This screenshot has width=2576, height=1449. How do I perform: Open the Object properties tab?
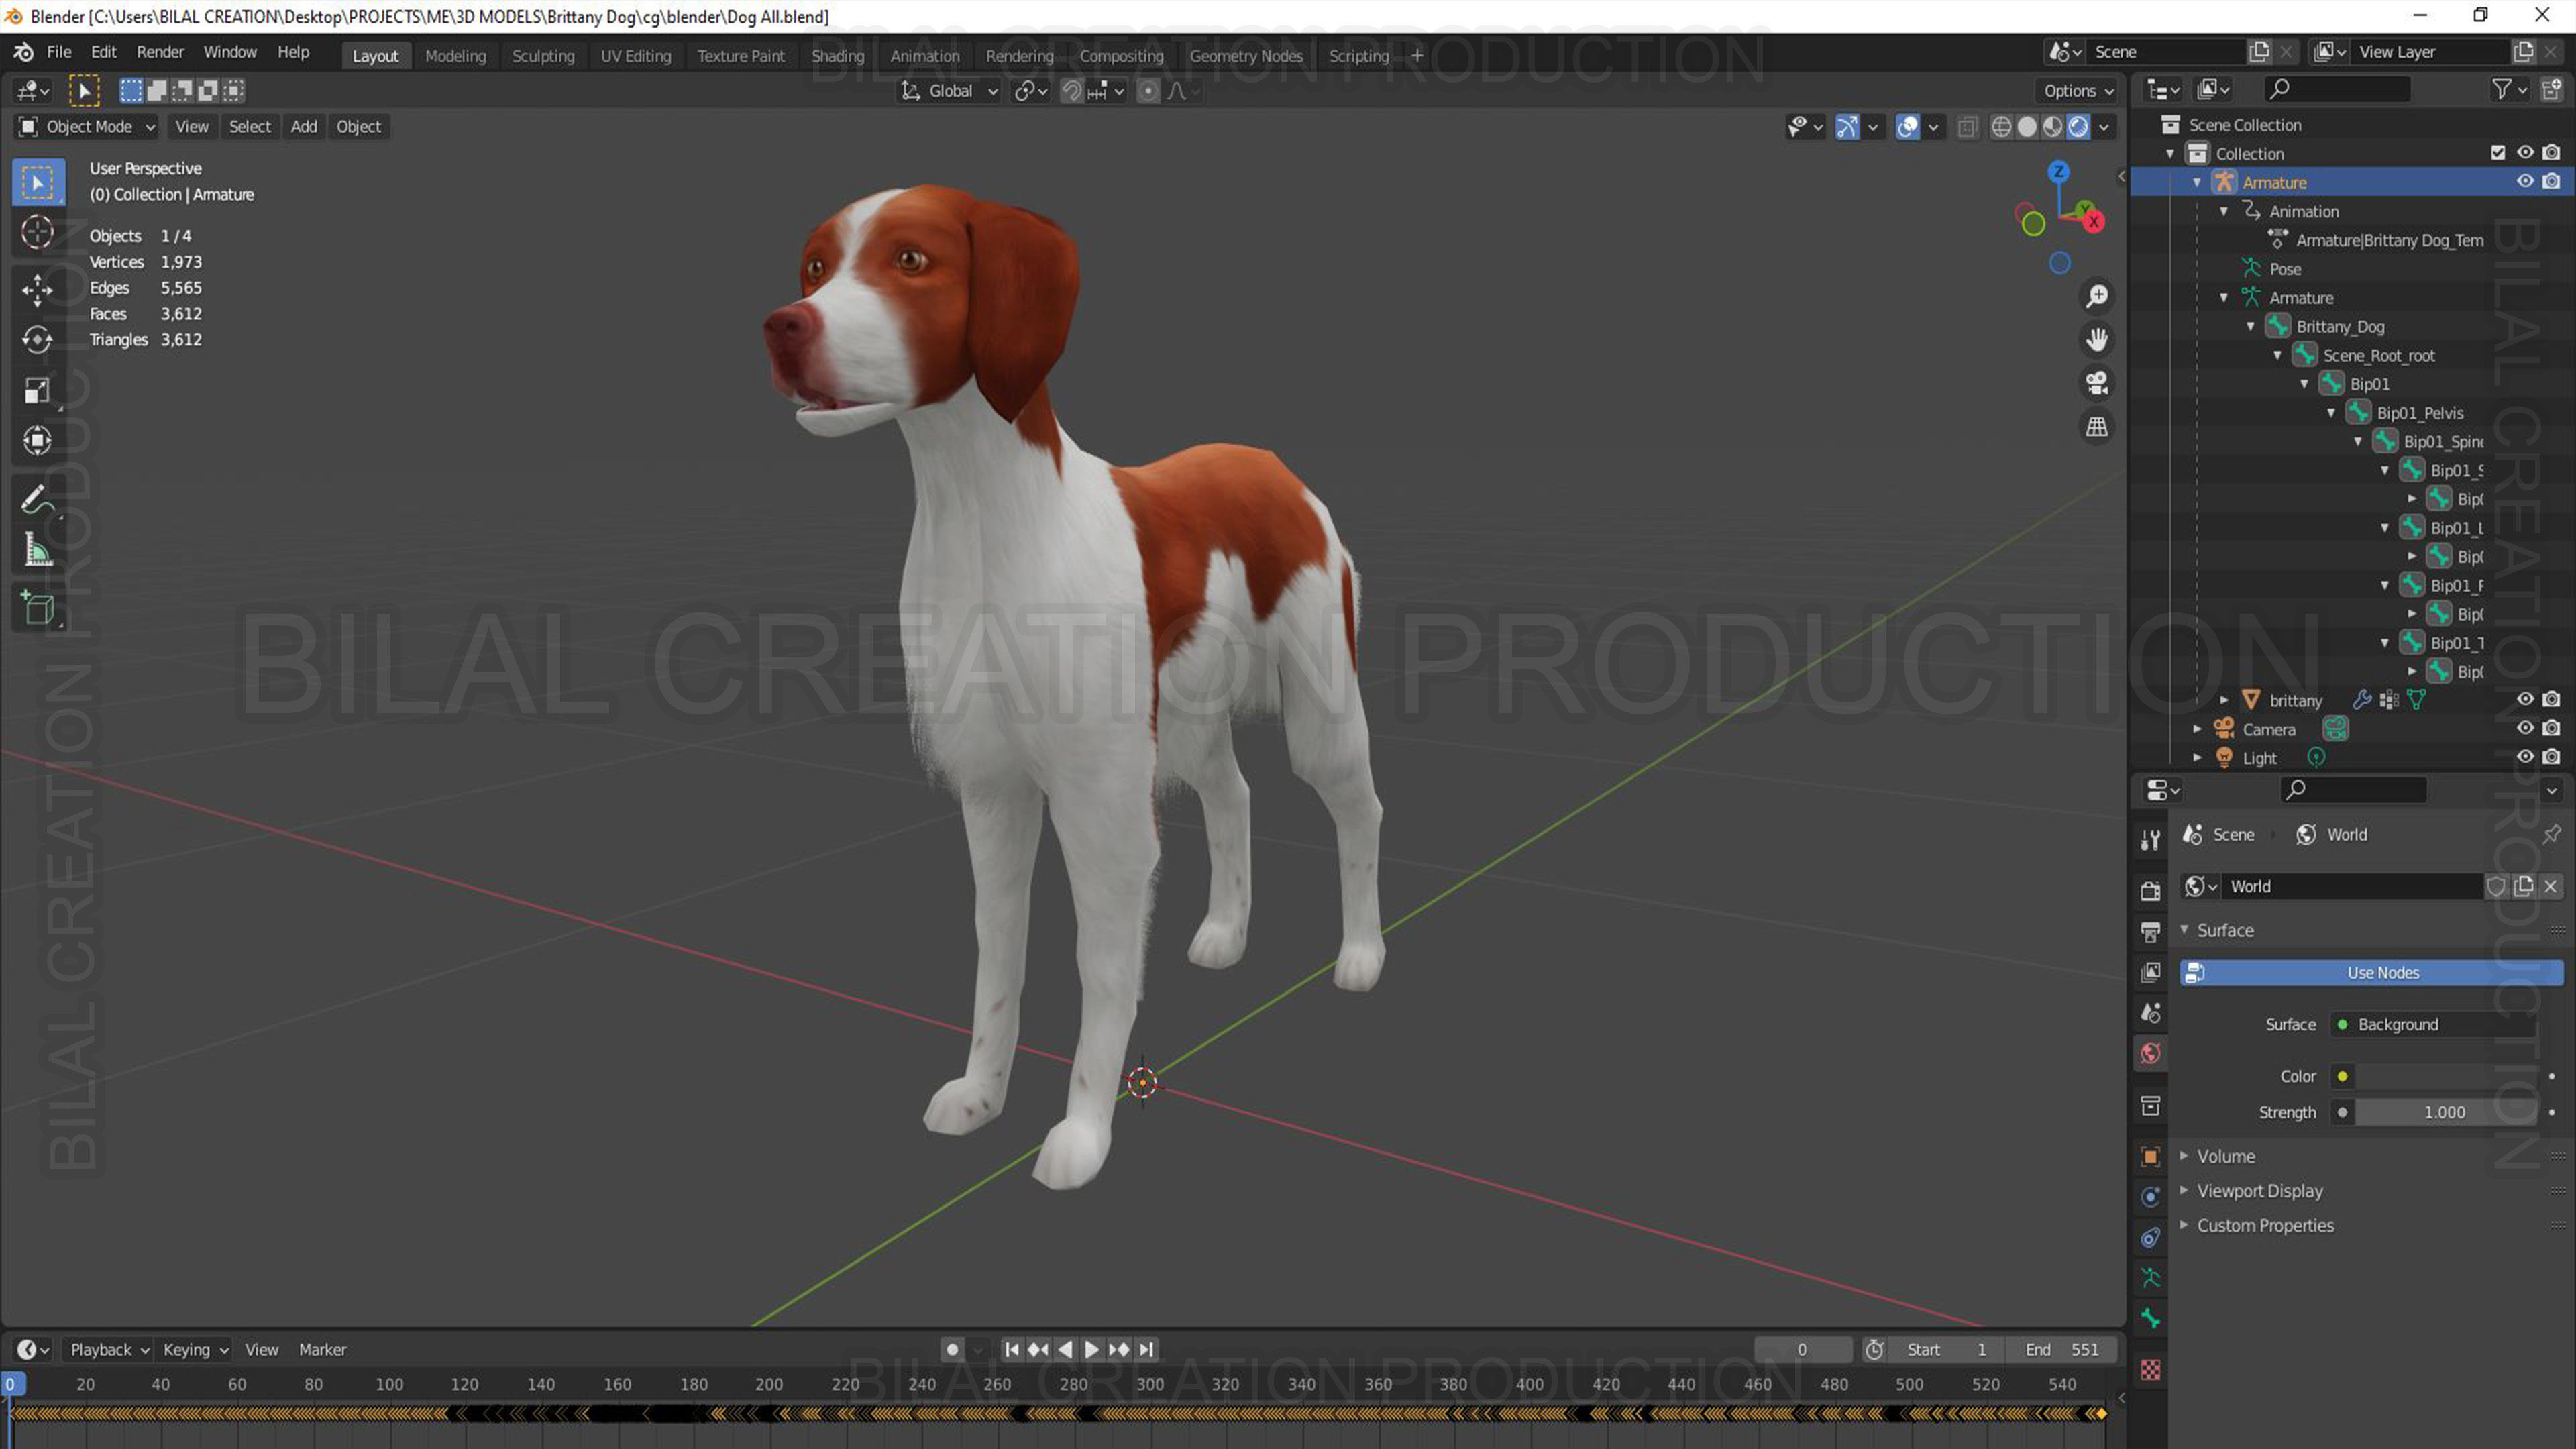point(2150,1156)
